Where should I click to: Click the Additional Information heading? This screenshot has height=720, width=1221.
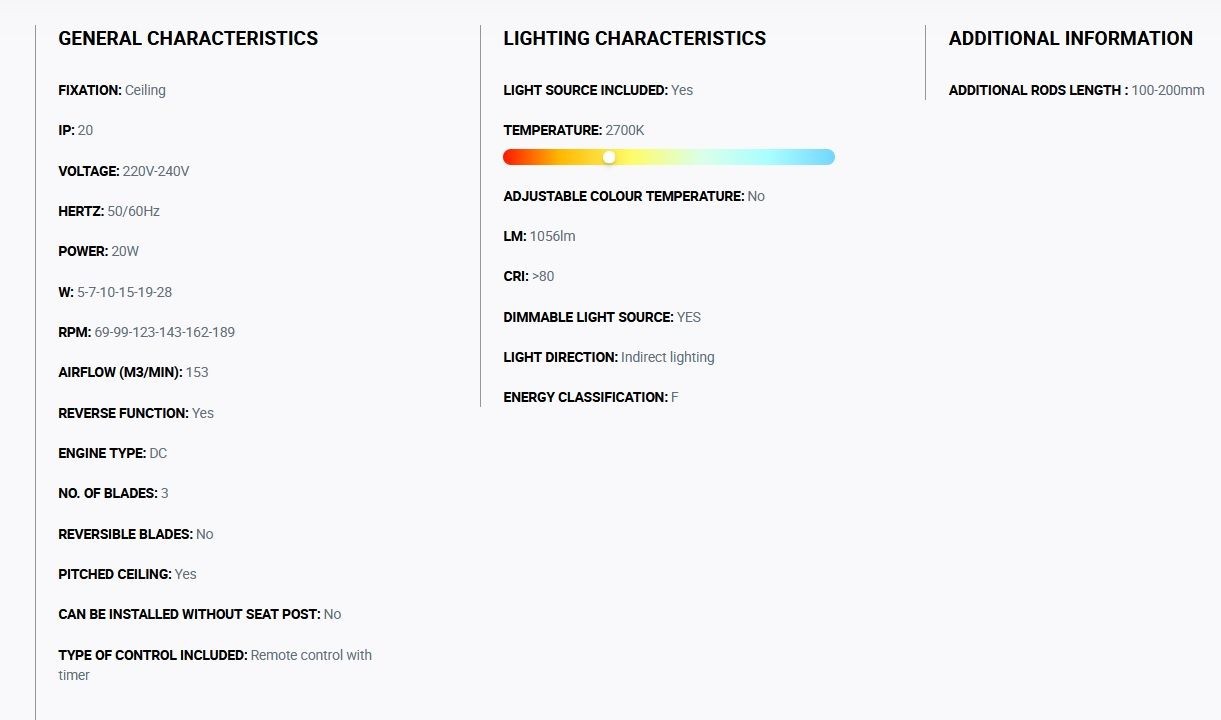(x=1070, y=39)
